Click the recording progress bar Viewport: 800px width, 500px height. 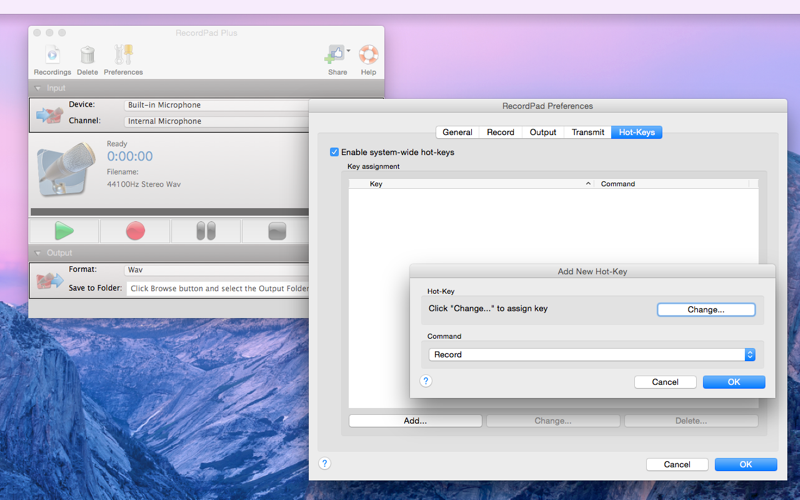coord(169,212)
